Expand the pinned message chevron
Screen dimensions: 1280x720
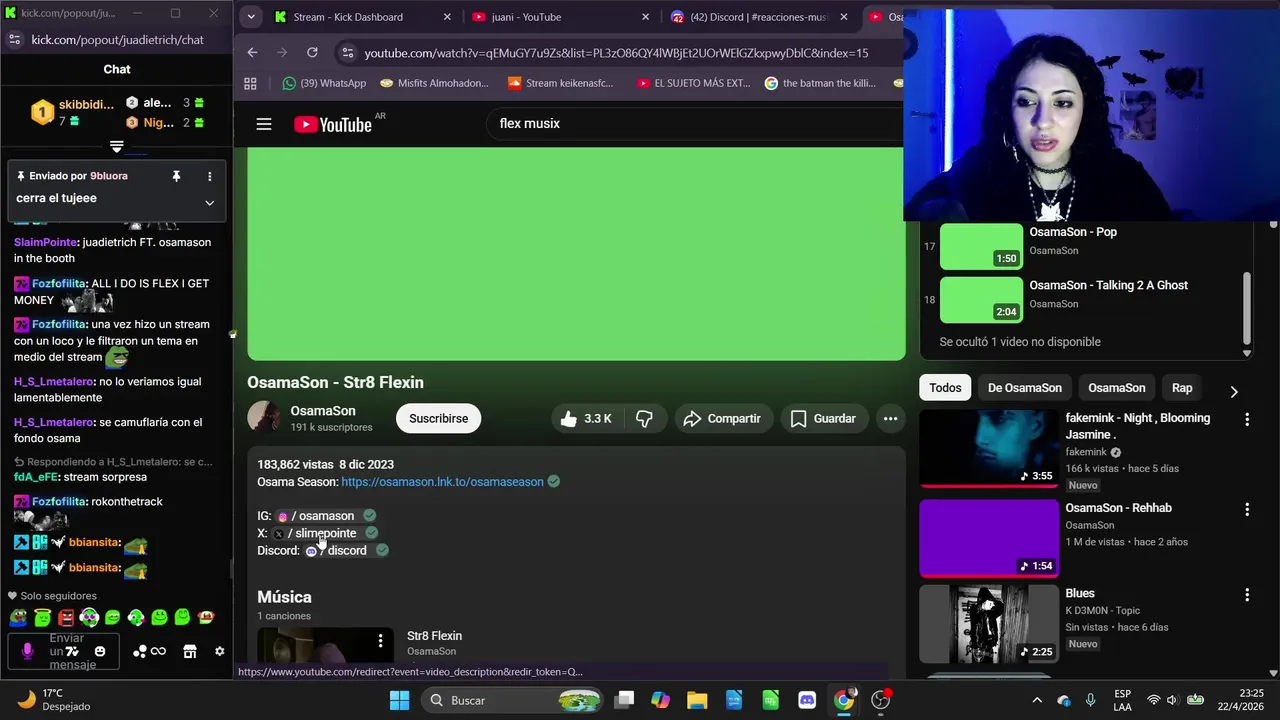click(x=209, y=202)
